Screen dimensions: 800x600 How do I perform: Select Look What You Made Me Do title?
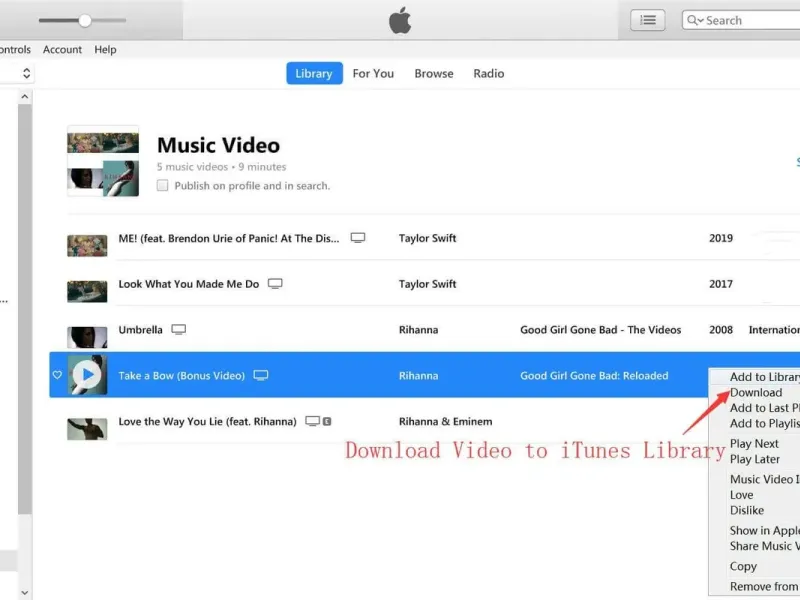(189, 284)
